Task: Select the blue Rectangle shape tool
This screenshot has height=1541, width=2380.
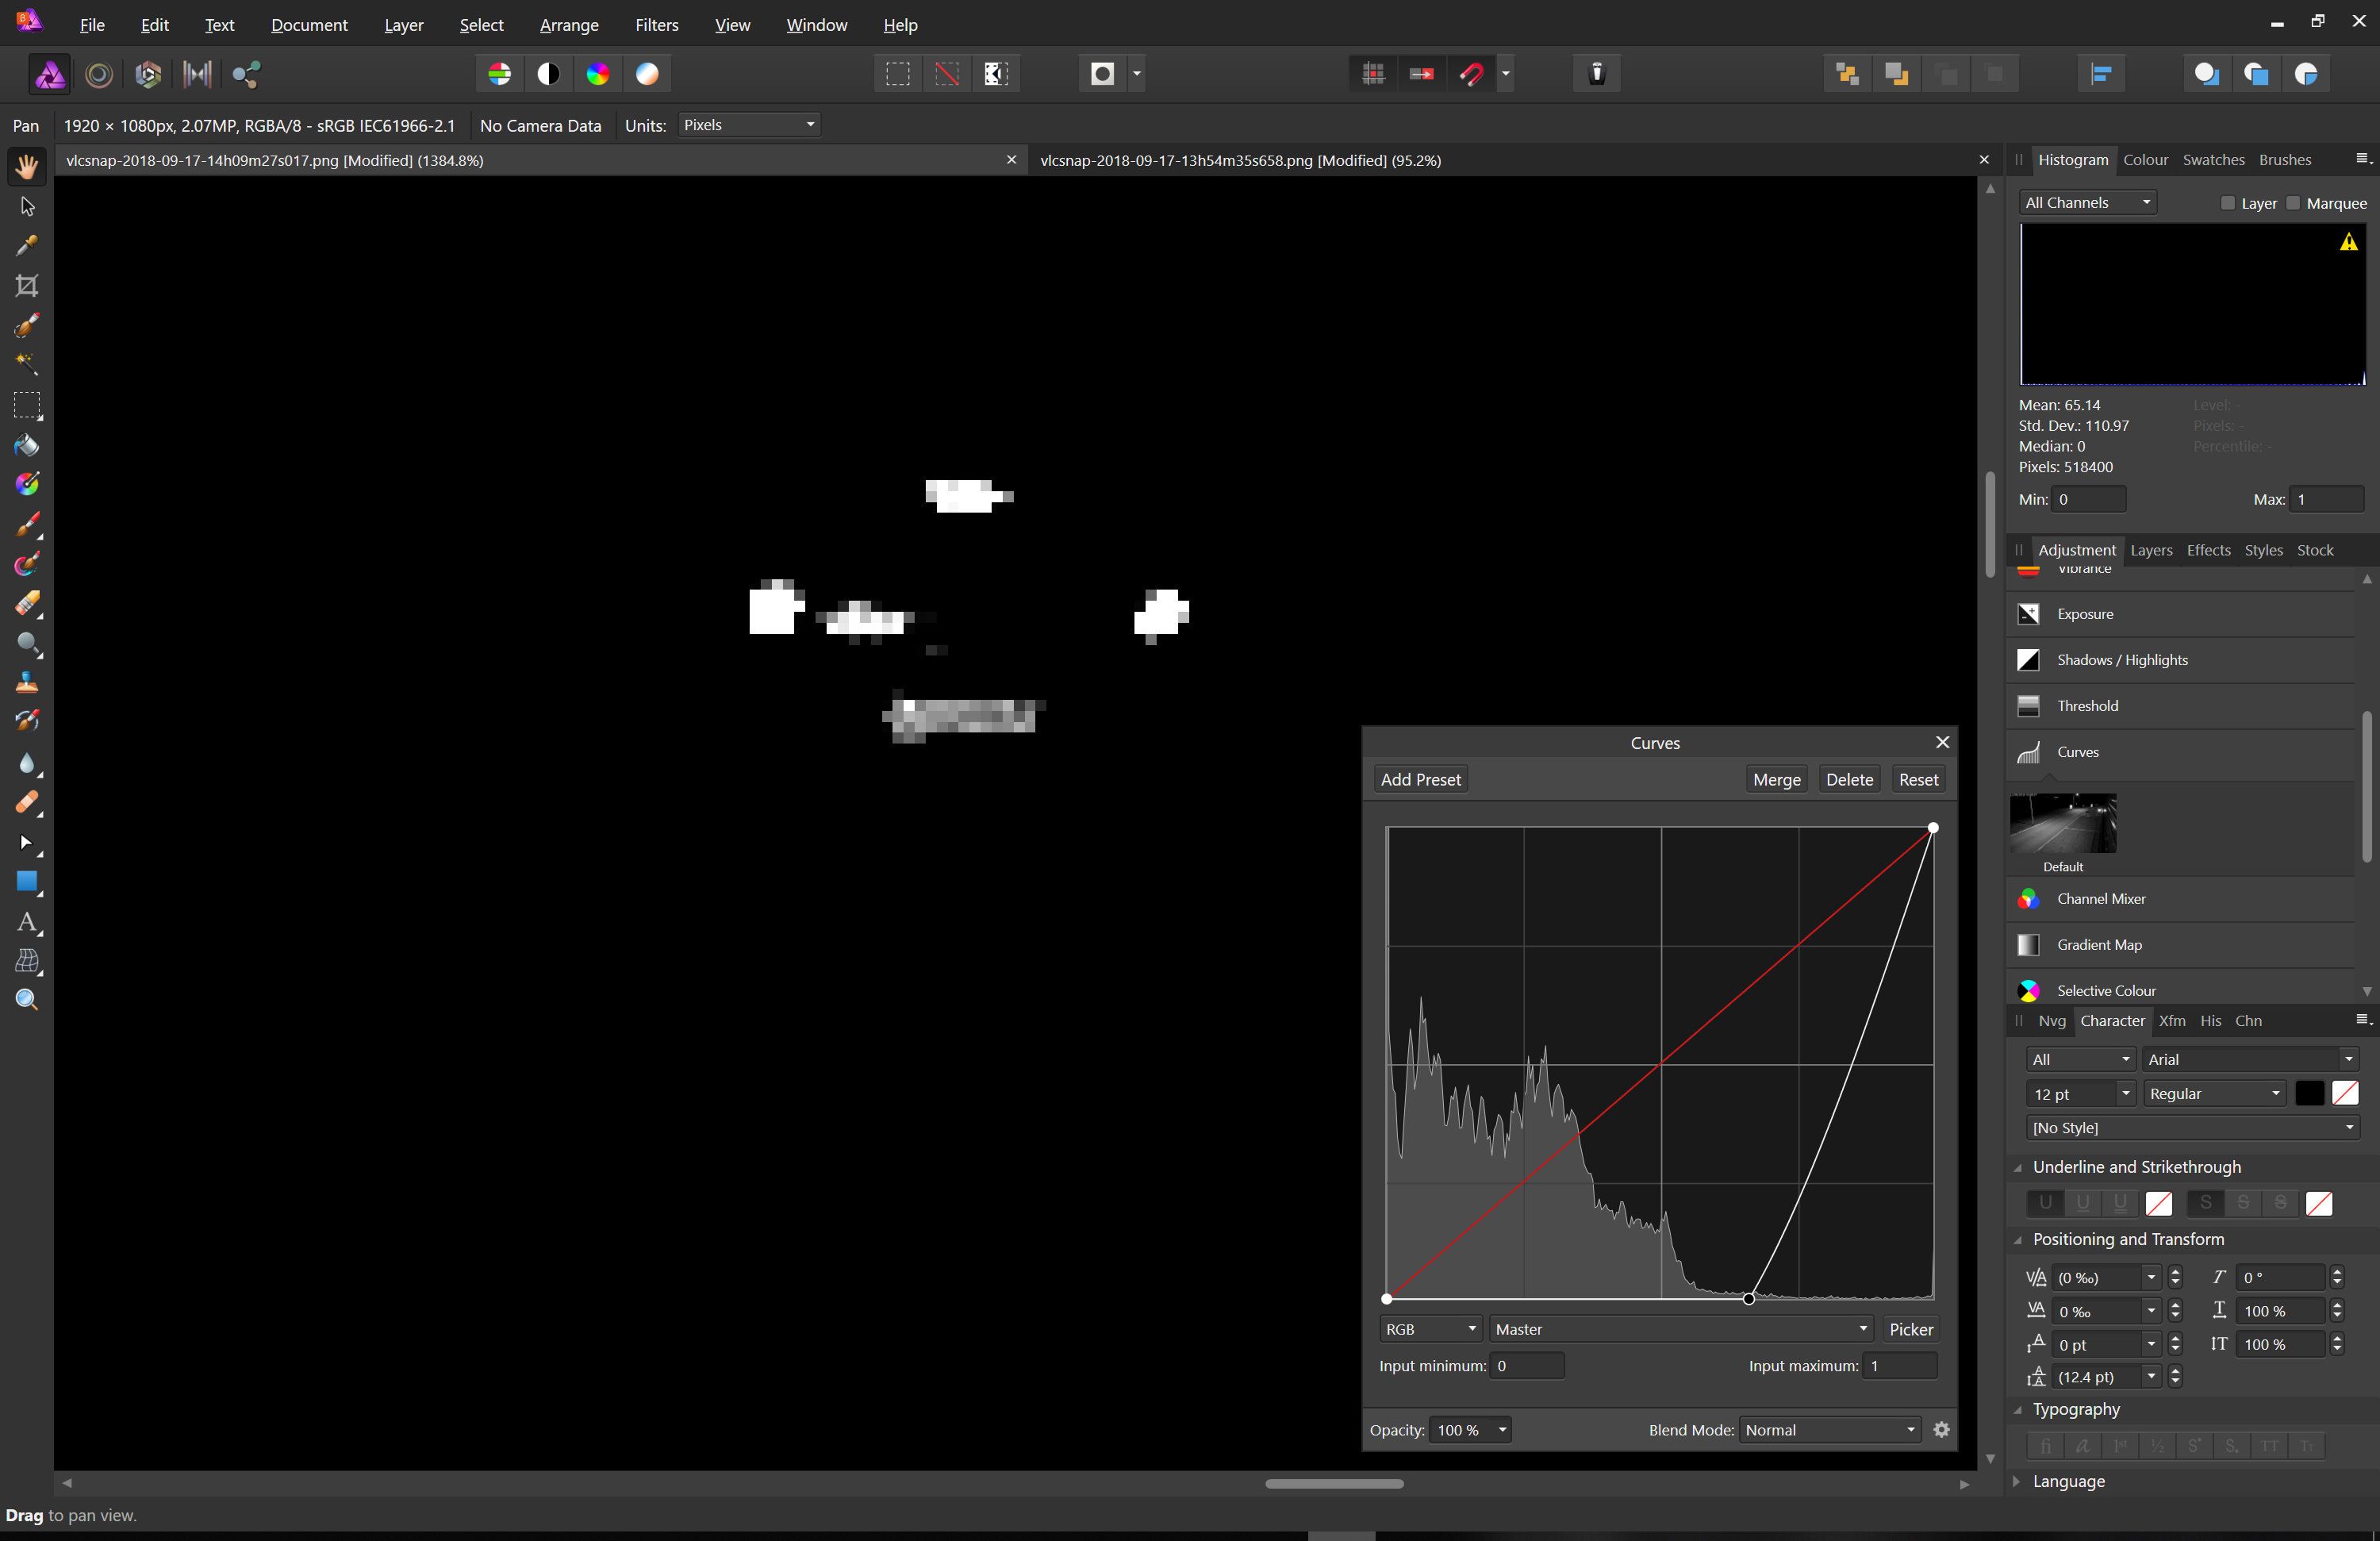Action: pos(27,881)
